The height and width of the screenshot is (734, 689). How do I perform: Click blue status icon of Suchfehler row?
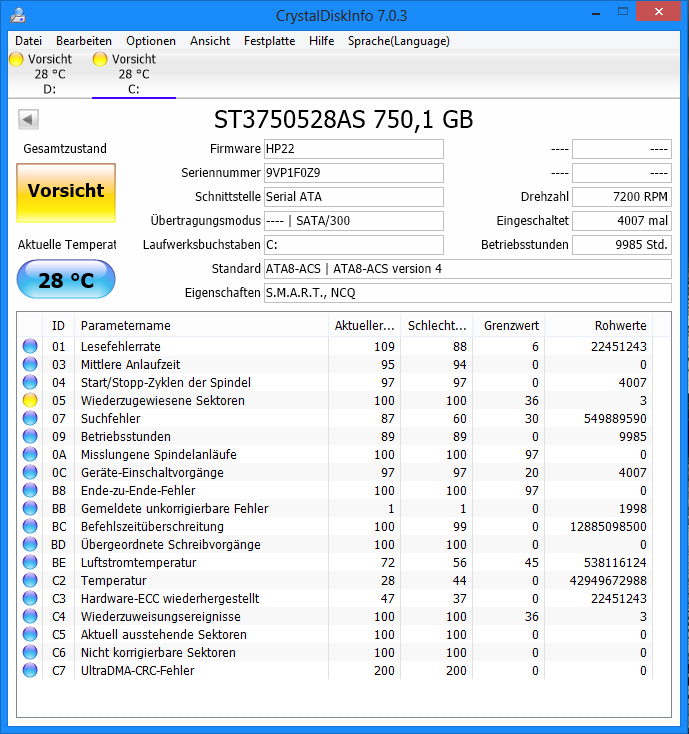pos(30,418)
